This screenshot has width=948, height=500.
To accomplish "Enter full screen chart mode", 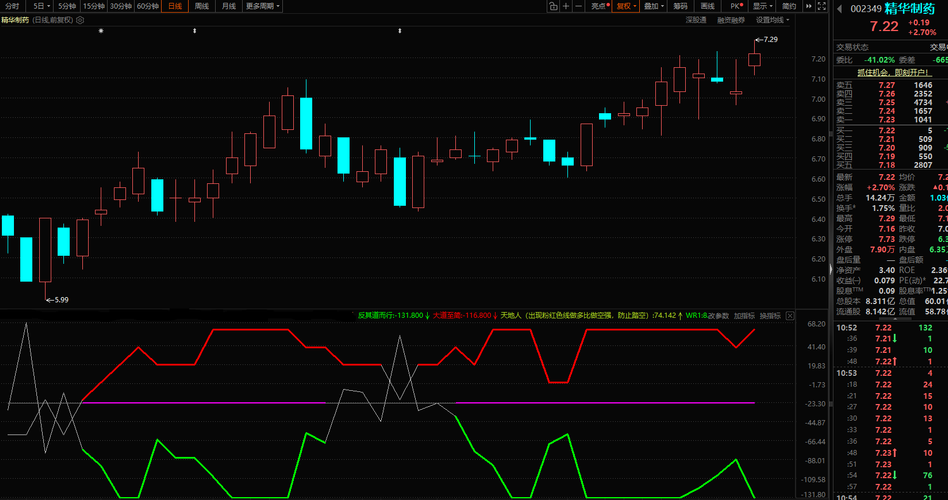I will [821, 6].
